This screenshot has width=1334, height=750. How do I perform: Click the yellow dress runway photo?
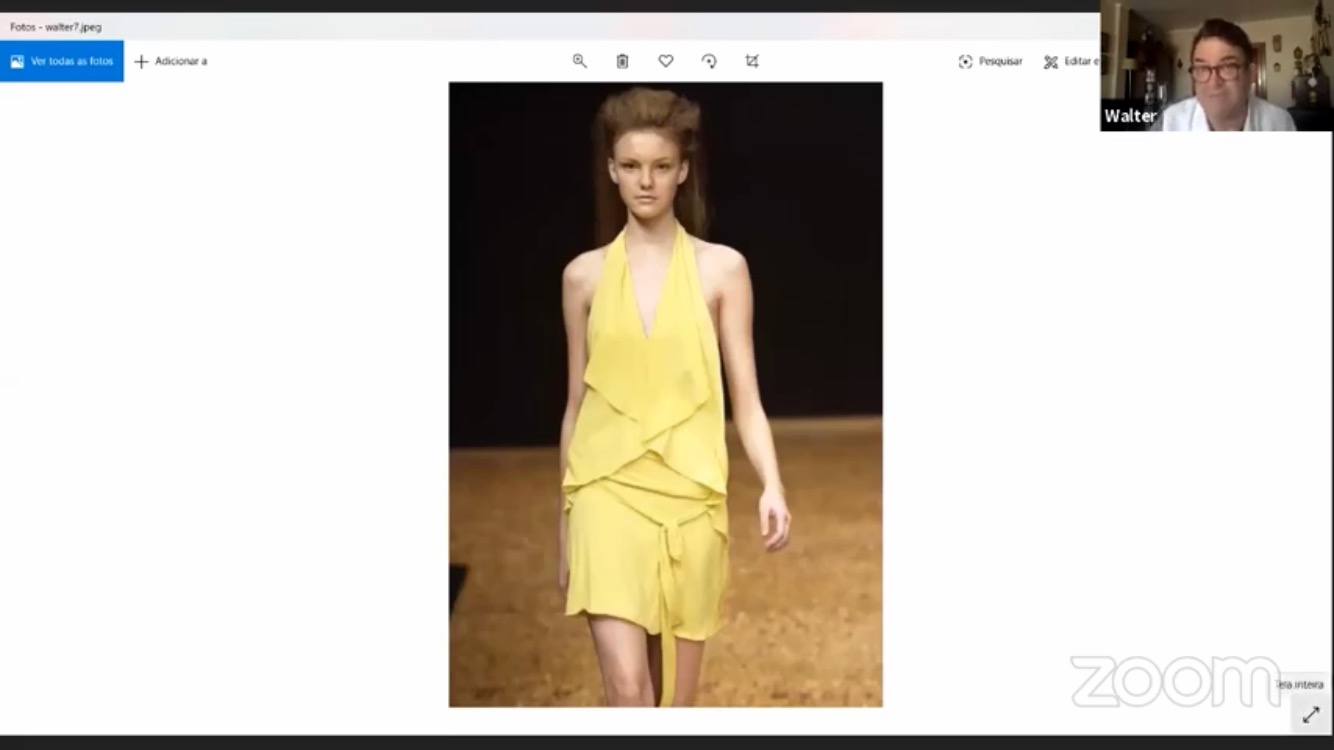pyautogui.click(x=665, y=394)
